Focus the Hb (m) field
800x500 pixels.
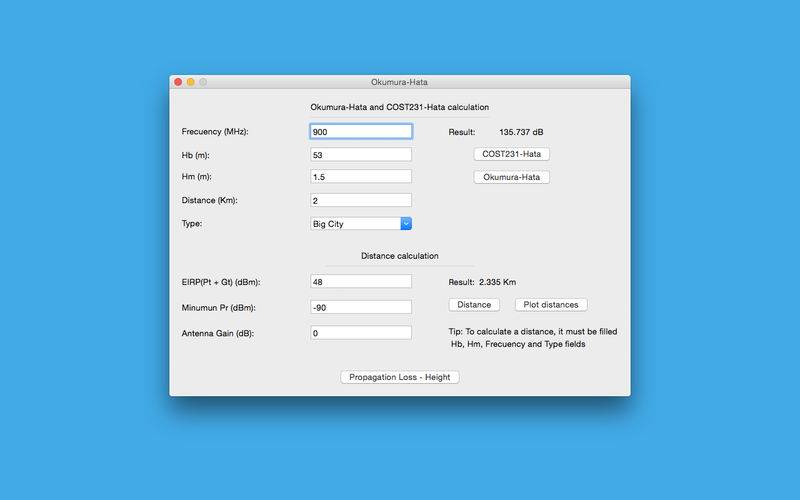click(x=361, y=155)
